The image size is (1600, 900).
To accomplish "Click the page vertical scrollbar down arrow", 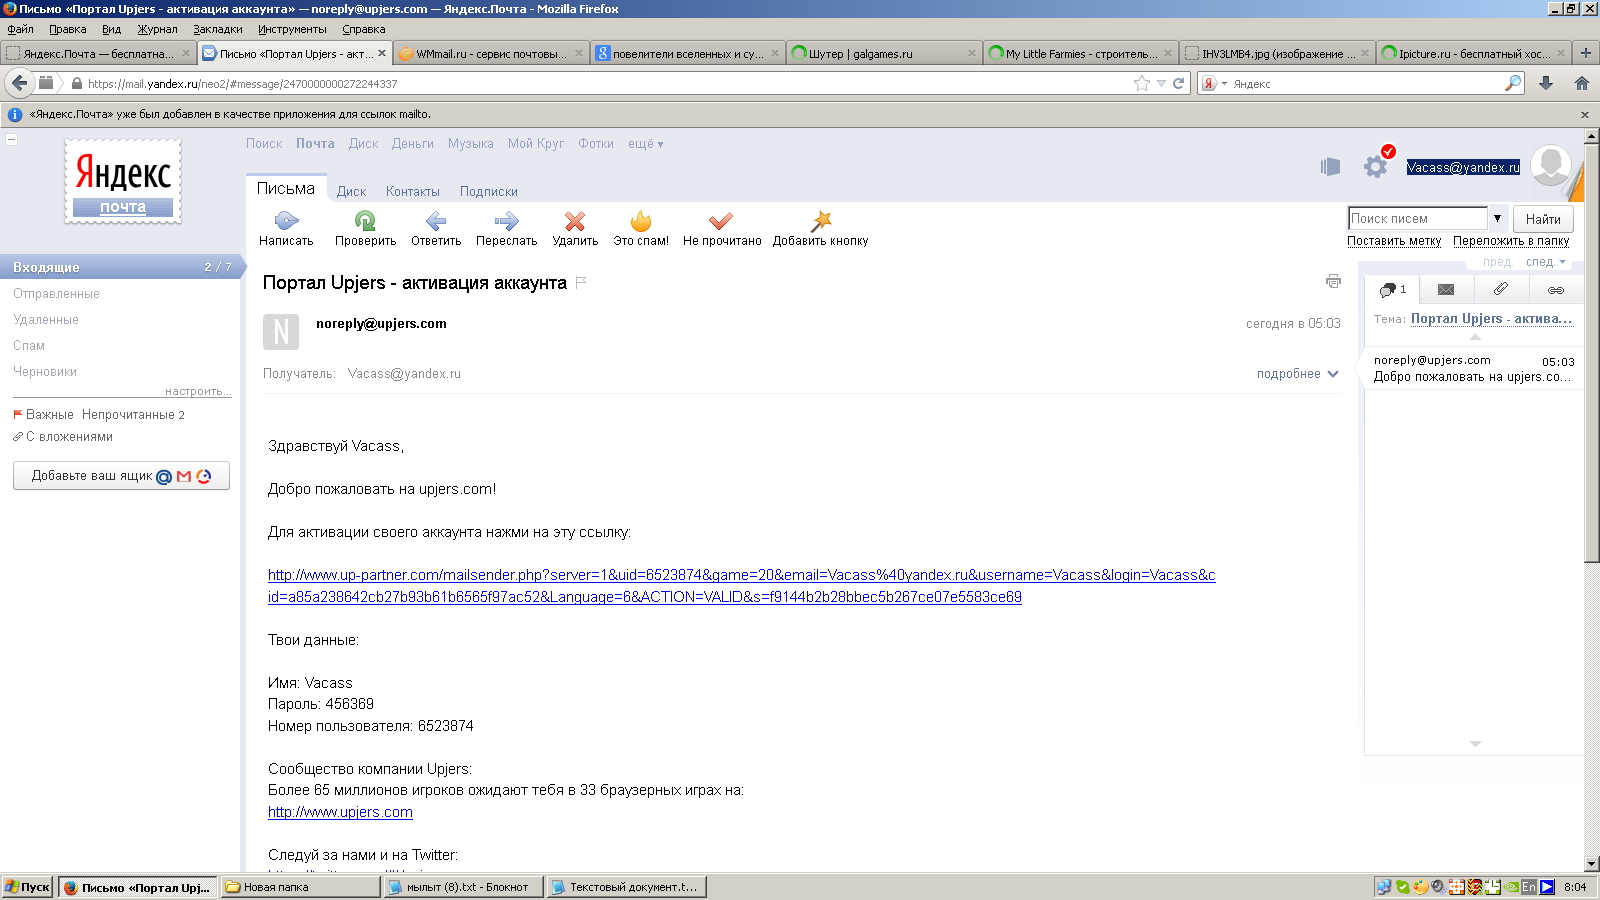I will 1592,863.
